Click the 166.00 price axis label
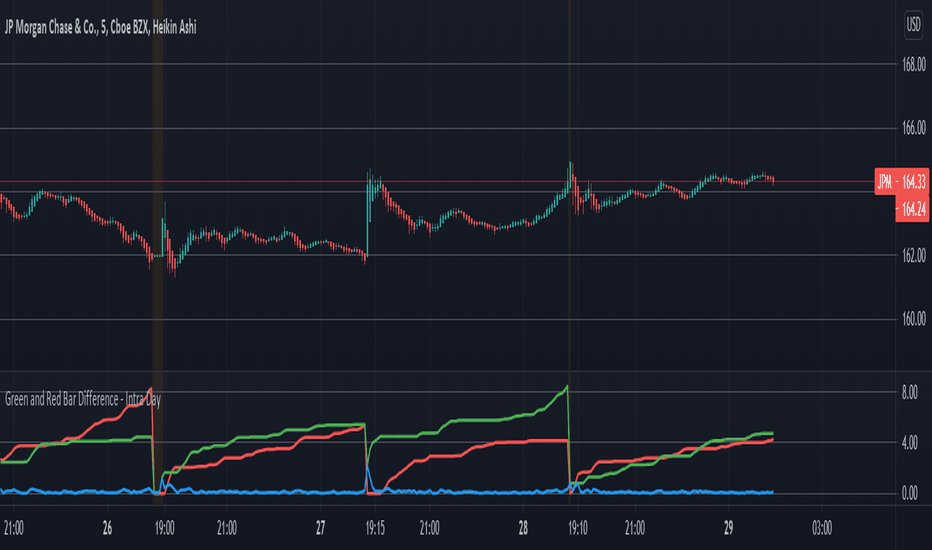The height and width of the screenshot is (550, 932). pos(914,128)
